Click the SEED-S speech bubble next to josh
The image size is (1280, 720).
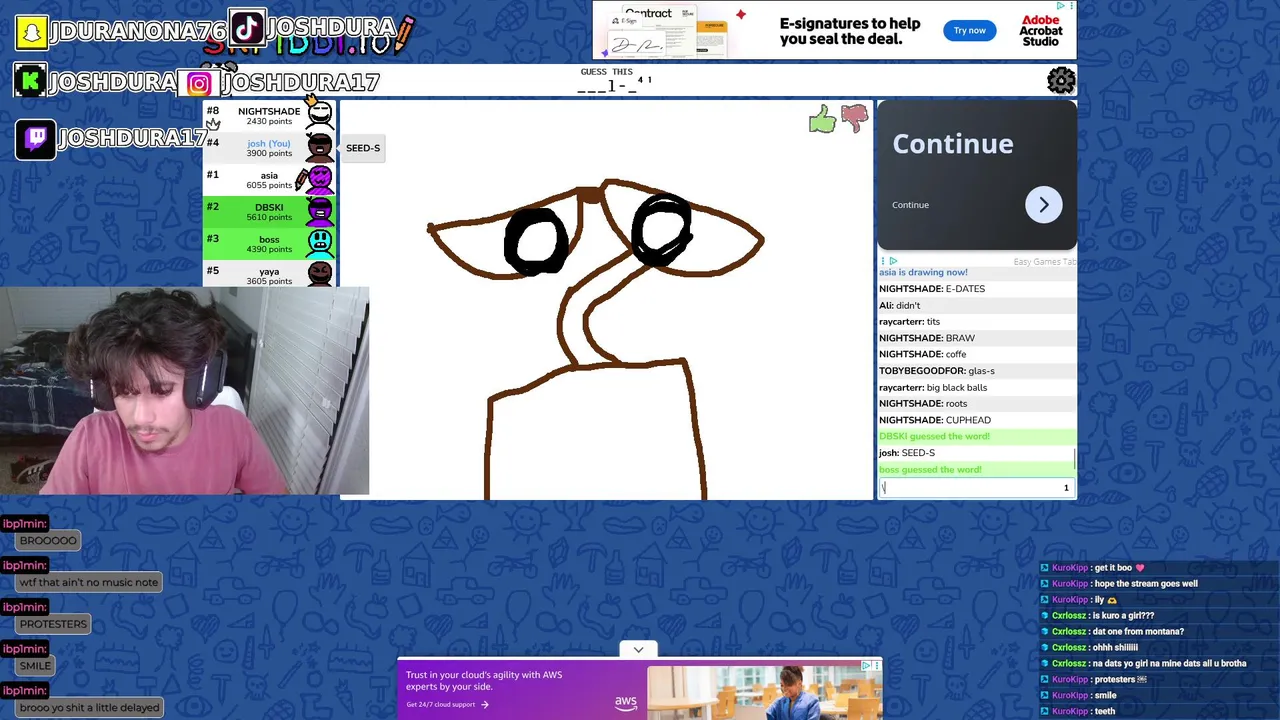click(x=363, y=148)
